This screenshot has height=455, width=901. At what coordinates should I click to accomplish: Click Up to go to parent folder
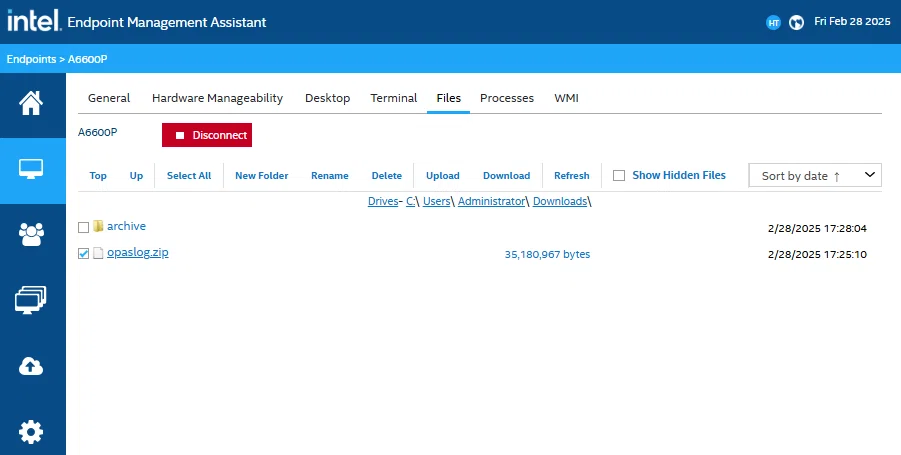tap(136, 176)
